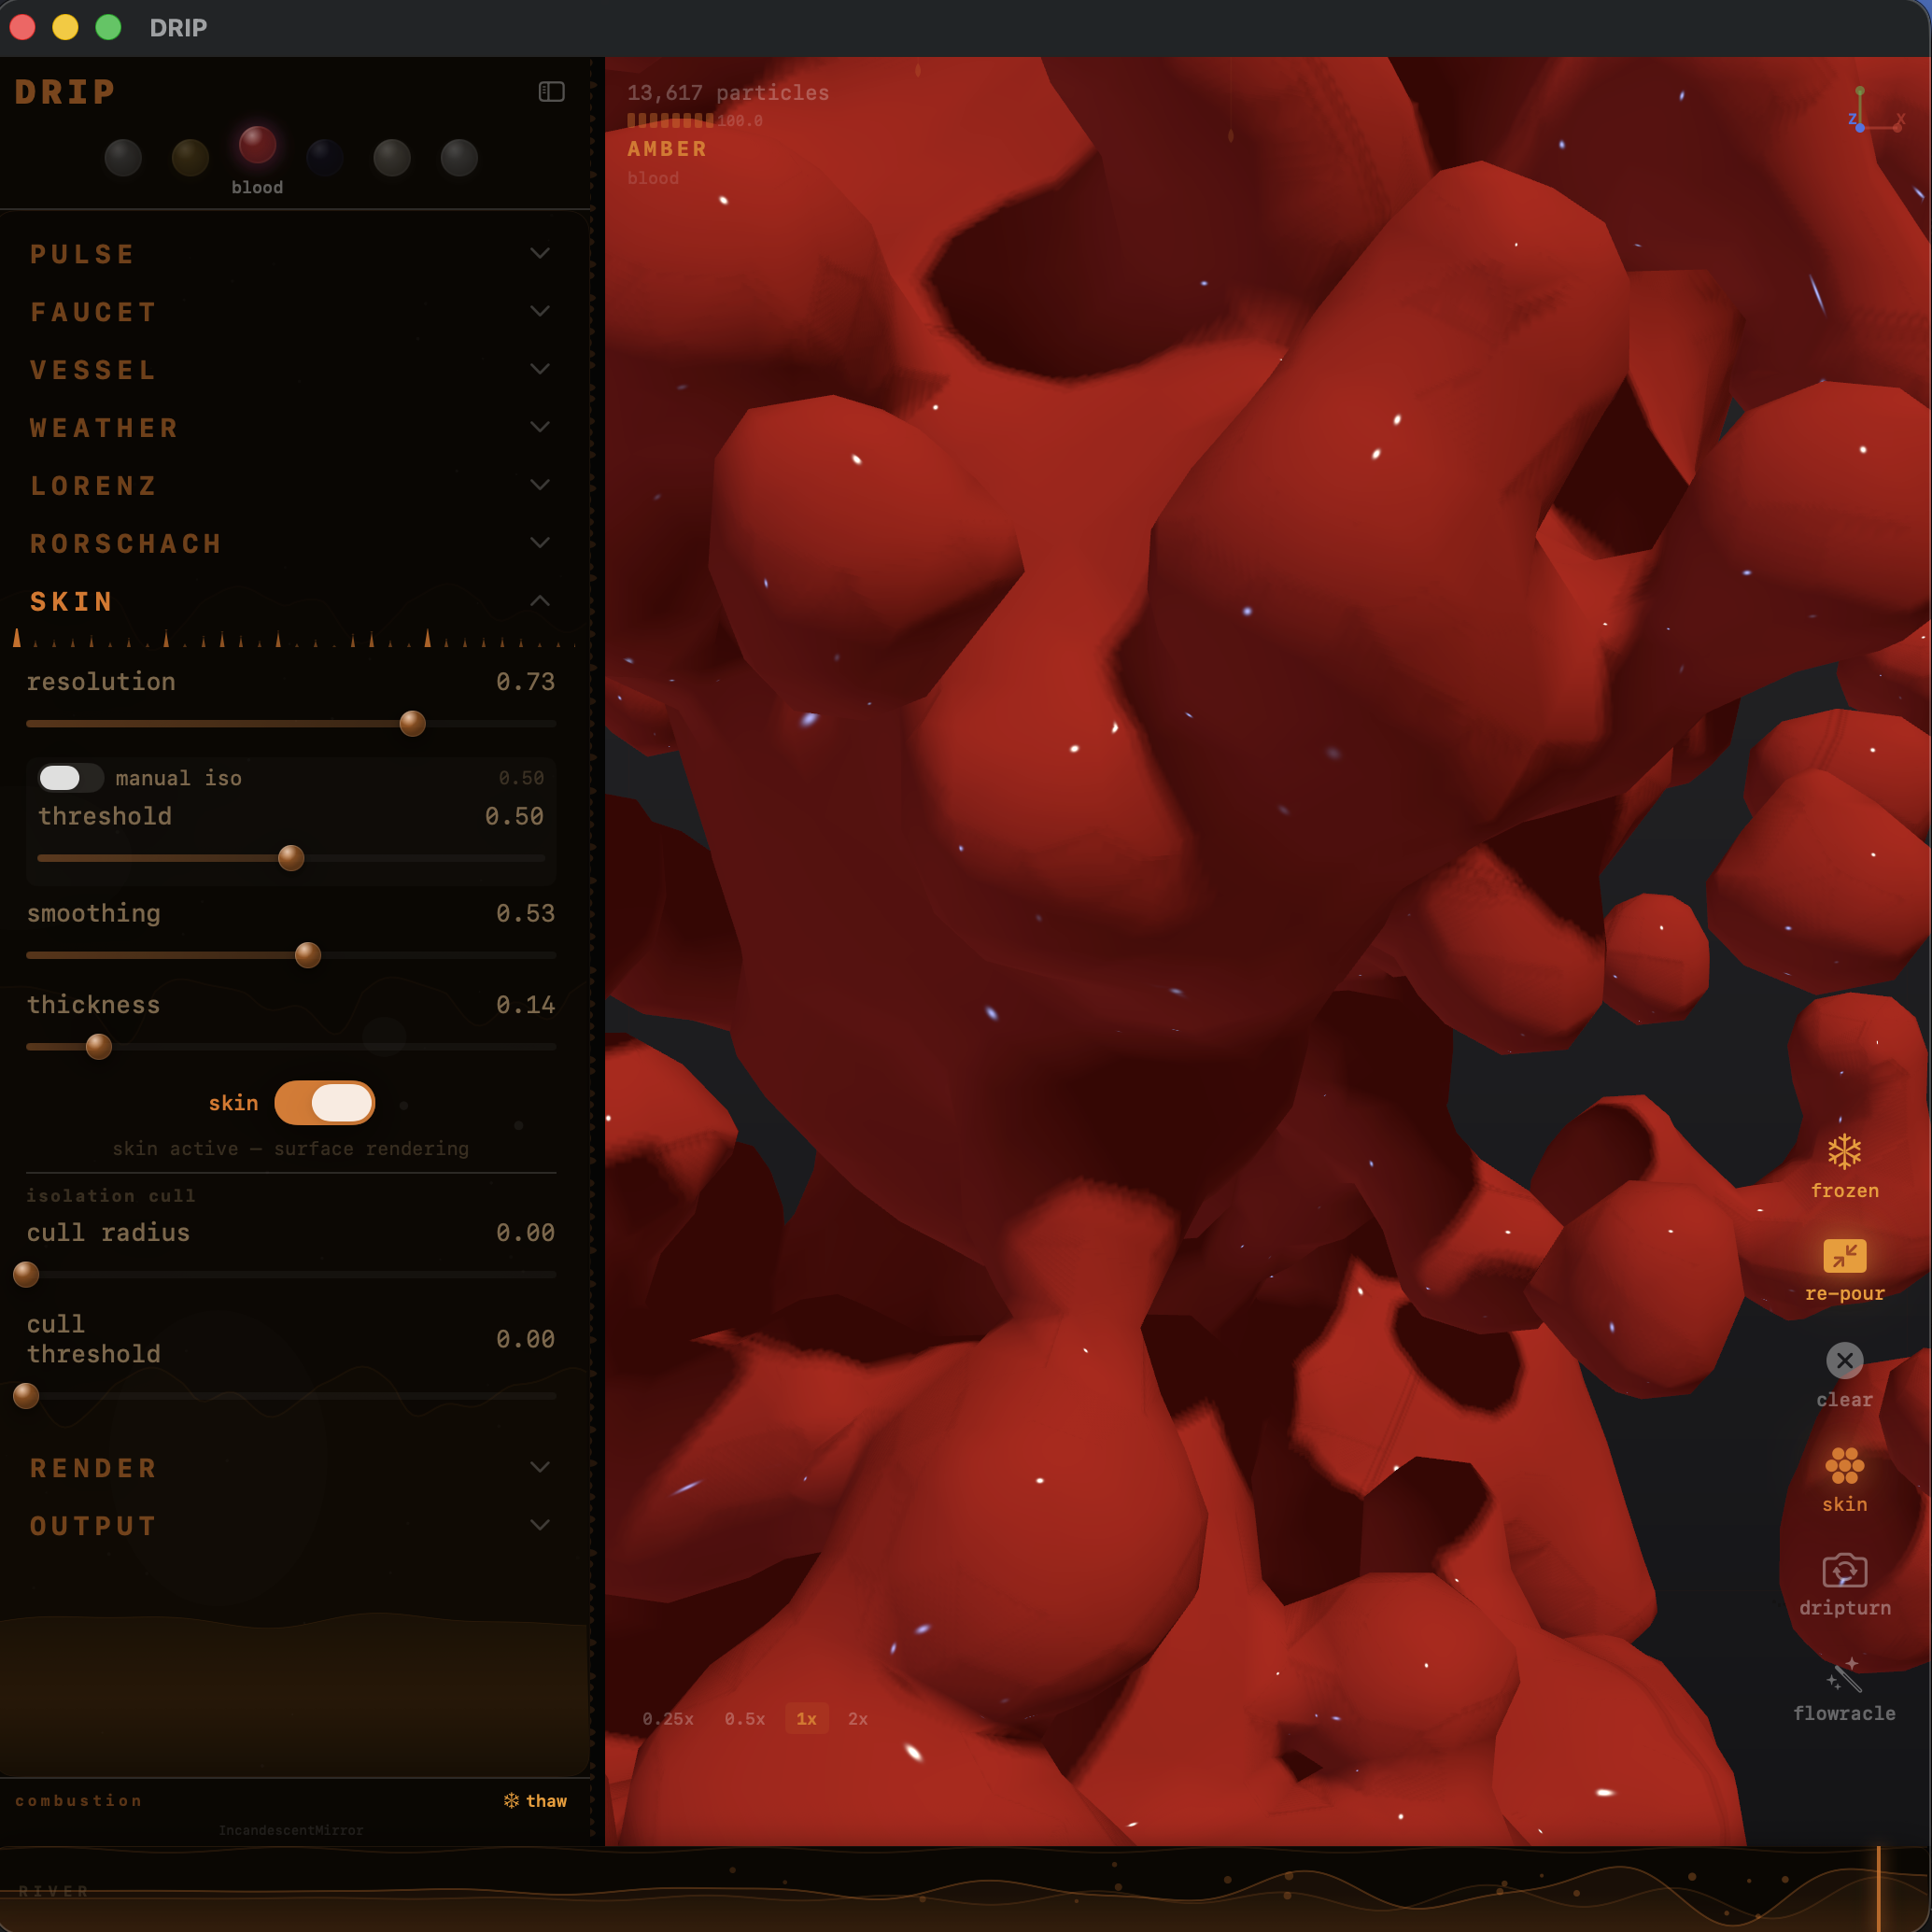Open the DRIP menu in the menu bar
Viewport: 1932px width, 1932px height.
178,28
